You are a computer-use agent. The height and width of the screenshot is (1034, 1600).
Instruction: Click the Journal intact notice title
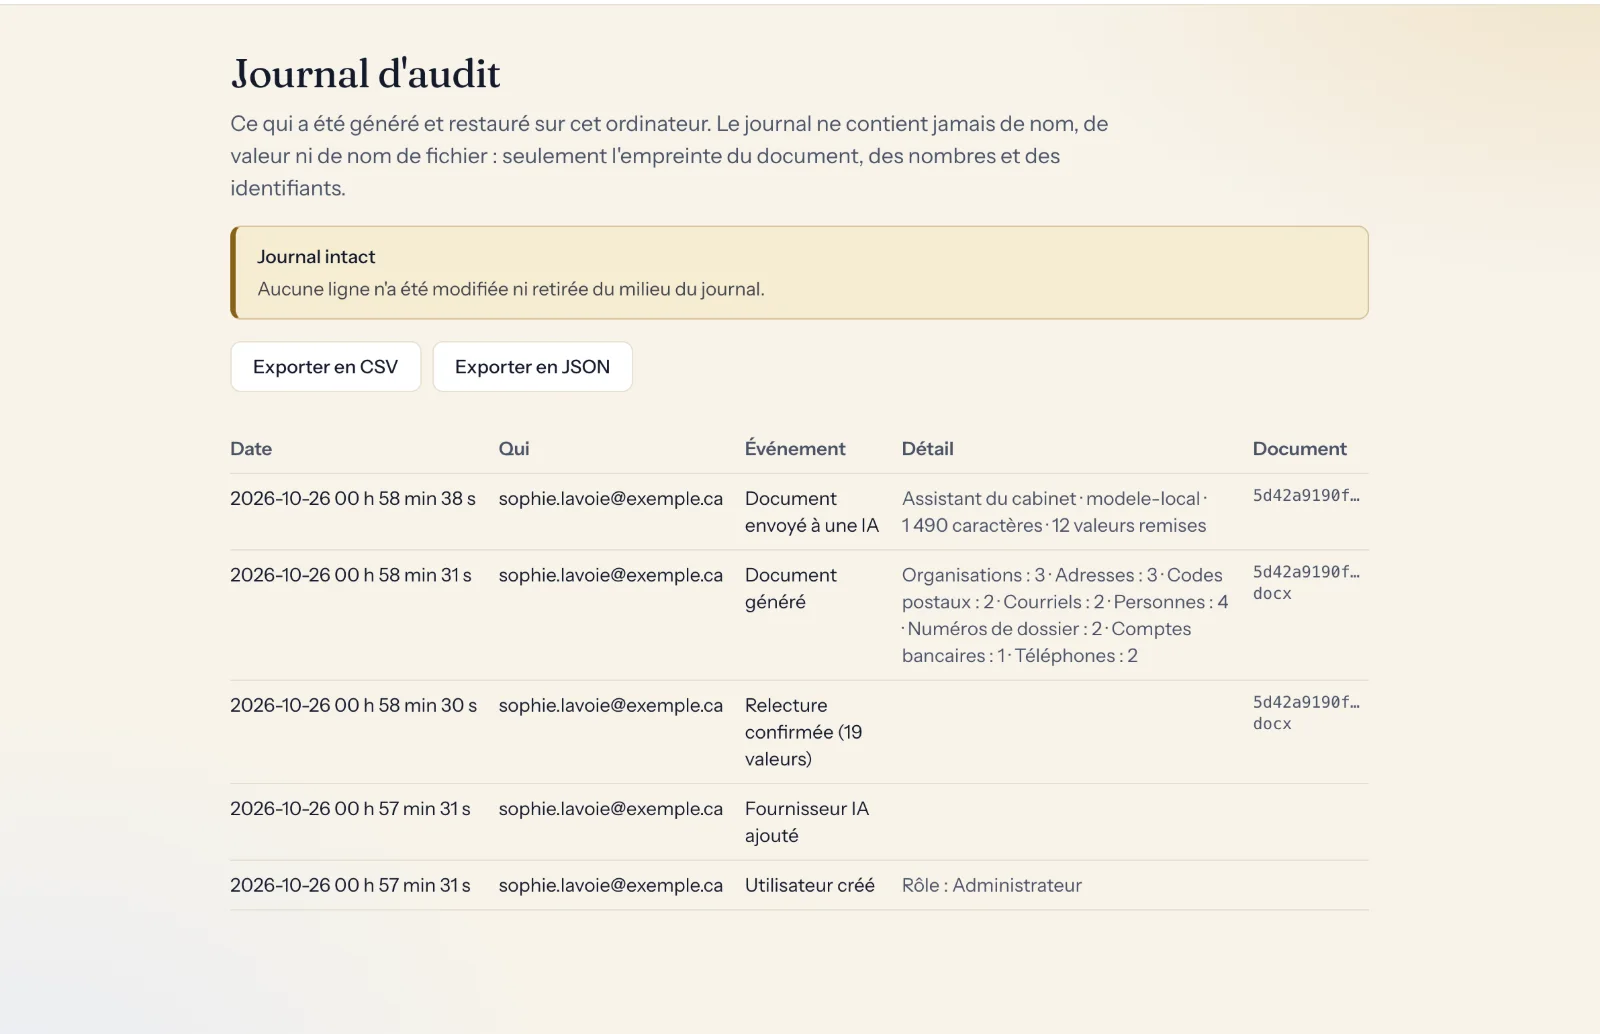(x=316, y=257)
